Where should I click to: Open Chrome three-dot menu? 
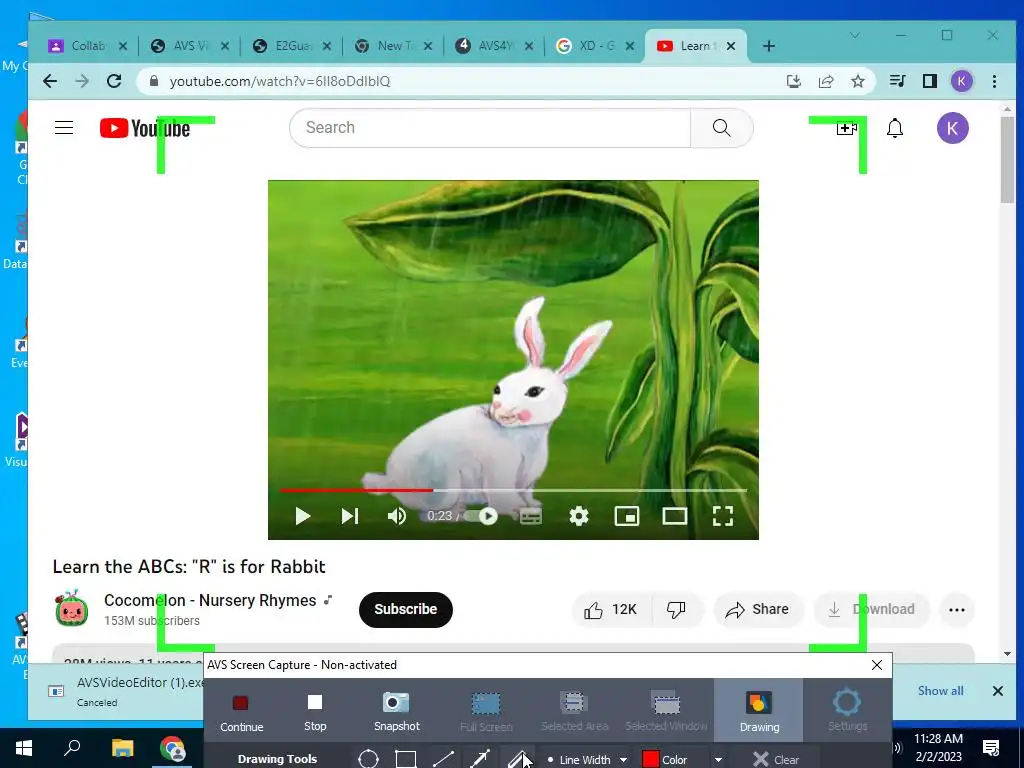[994, 81]
